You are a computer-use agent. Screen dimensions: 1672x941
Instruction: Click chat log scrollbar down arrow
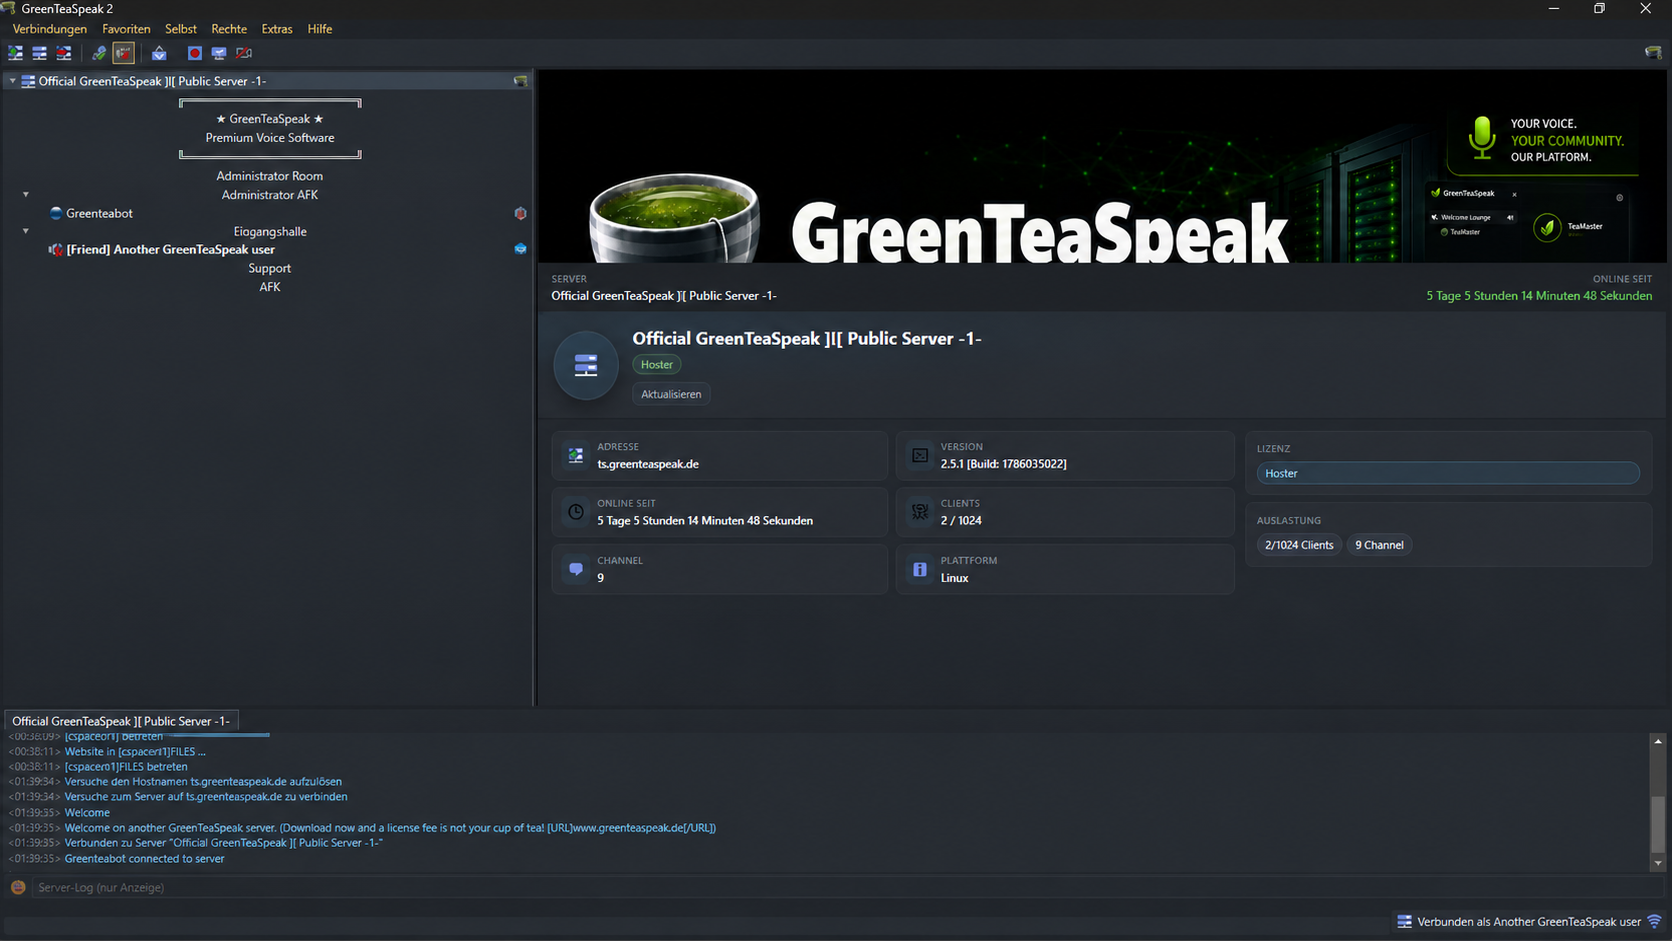tap(1658, 864)
